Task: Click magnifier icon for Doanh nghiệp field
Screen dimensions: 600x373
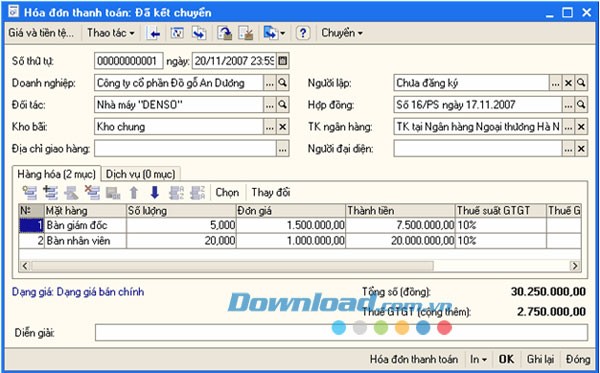Action: click(x=282, y=83)
